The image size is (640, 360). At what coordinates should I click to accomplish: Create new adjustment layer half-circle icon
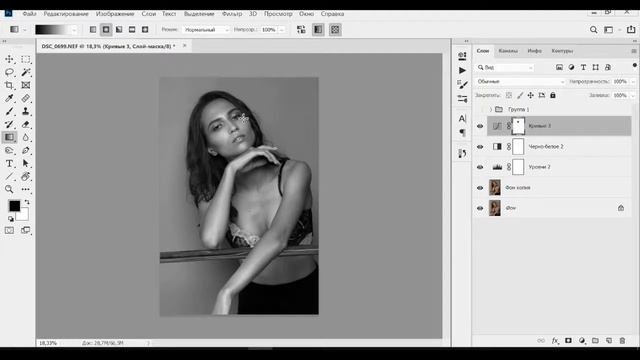(x=582, y=340)
